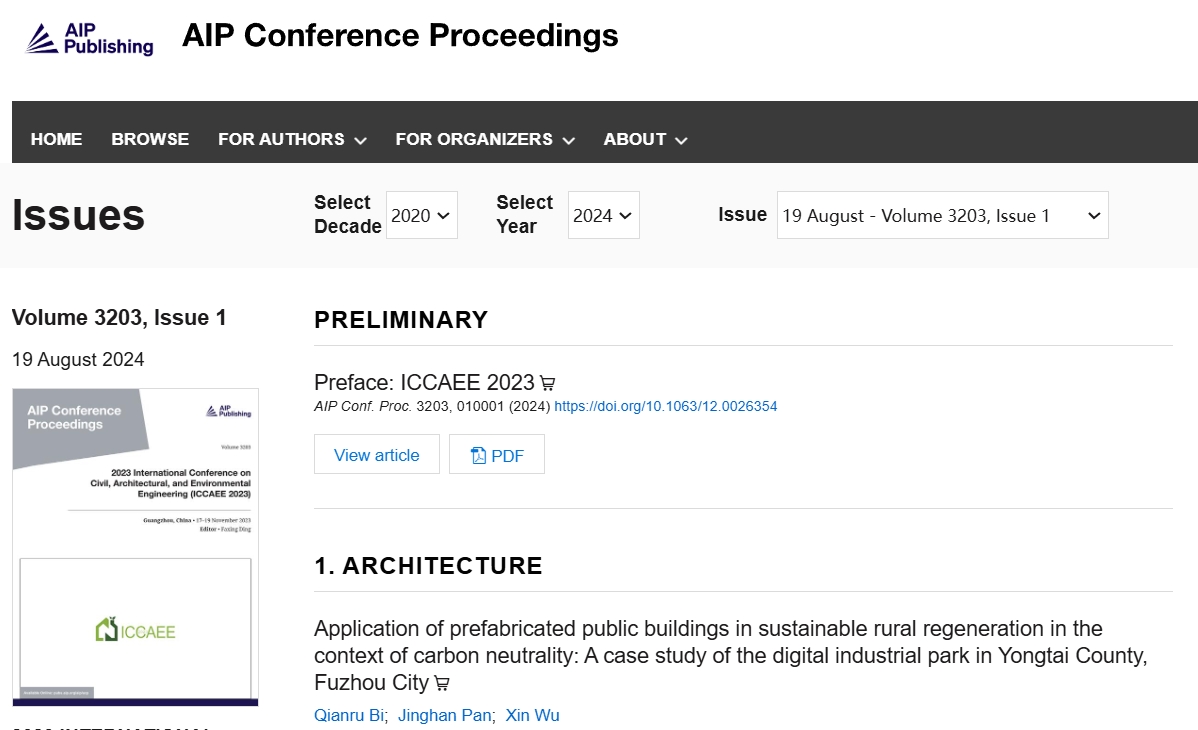The height and width of the screenshot is (730, 1198).
Task: Expand the FOR ORGANIZERS menu
Action: [x=485, y=139]
